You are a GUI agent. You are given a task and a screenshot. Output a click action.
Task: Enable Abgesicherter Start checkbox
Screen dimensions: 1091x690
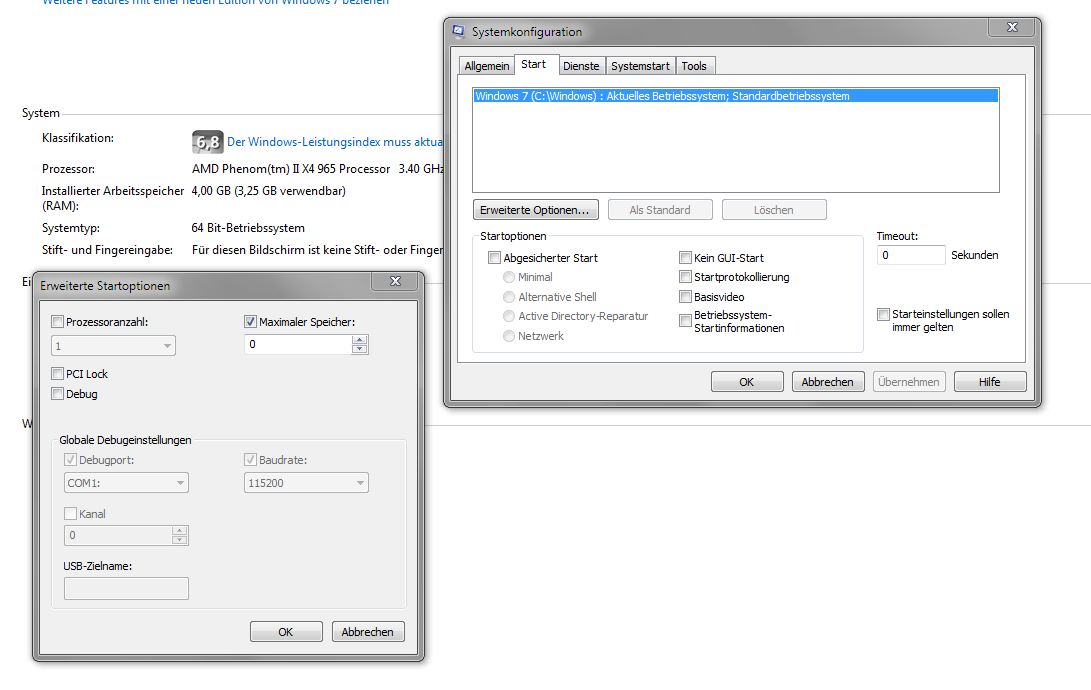pyautogui.click(x=494, y=258)
